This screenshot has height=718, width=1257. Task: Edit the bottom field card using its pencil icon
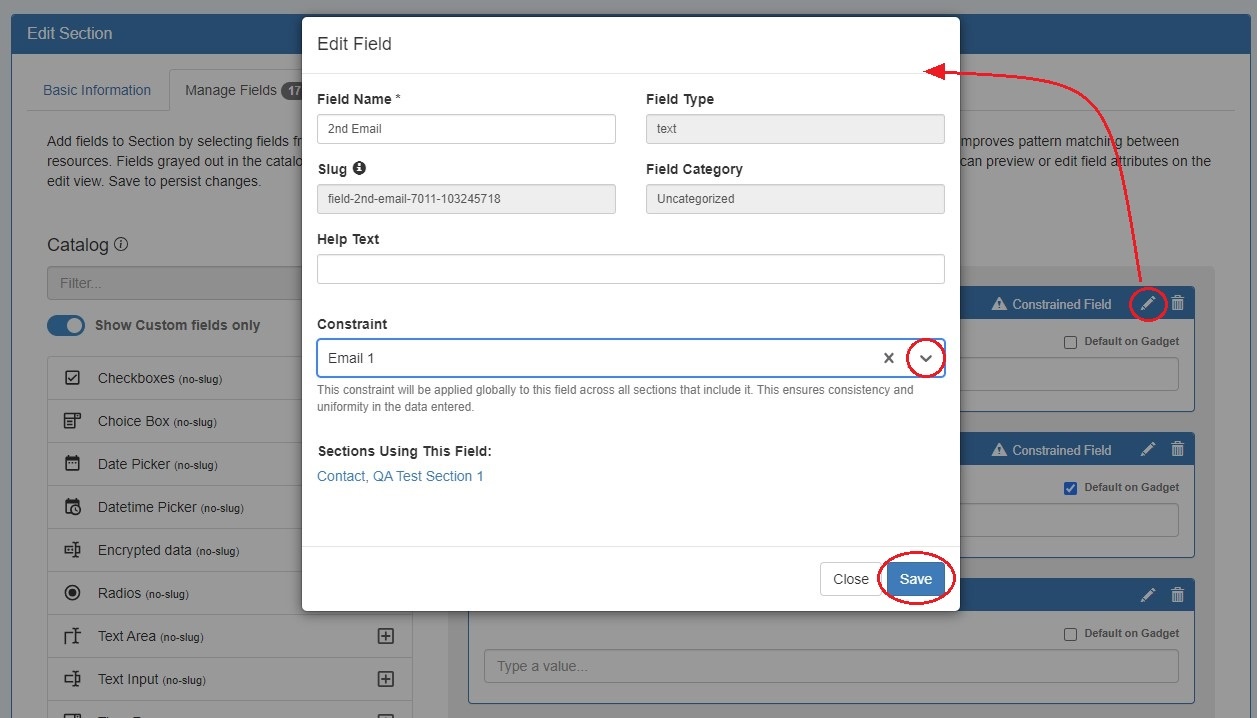pyautogui.click(x=1148, y=595)
